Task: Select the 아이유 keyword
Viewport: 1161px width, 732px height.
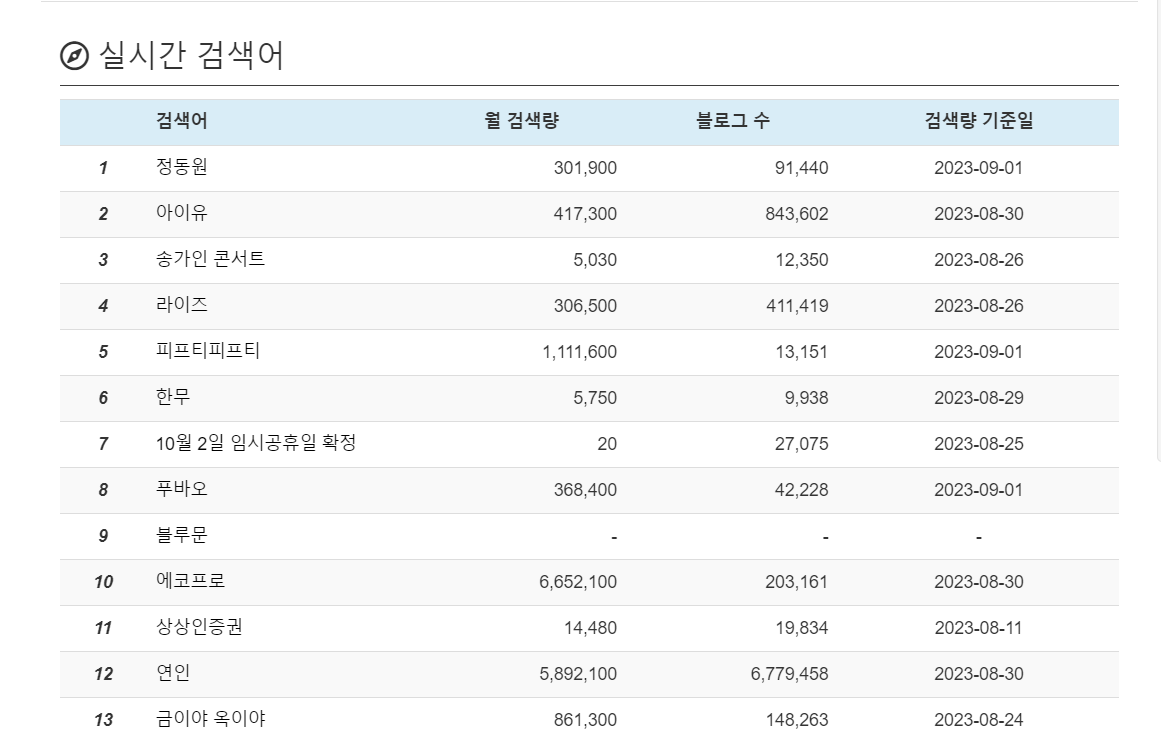Action: coord(182,213)
